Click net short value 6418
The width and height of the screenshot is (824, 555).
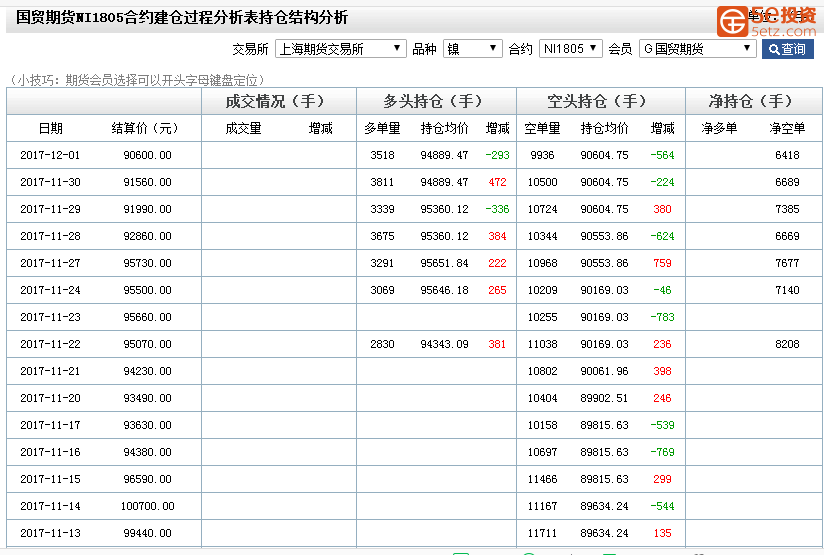(787, 155)
